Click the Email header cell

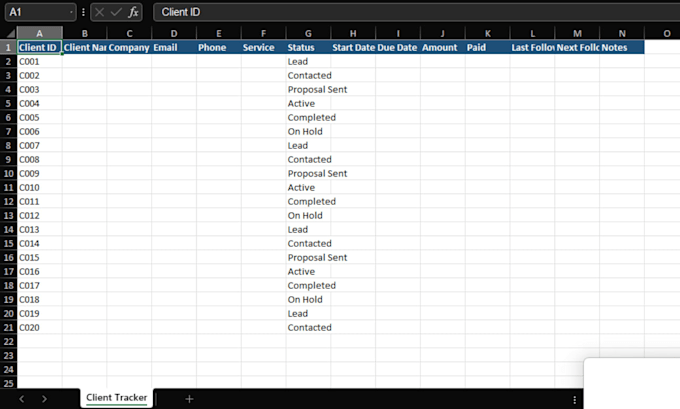click(174, 47)
